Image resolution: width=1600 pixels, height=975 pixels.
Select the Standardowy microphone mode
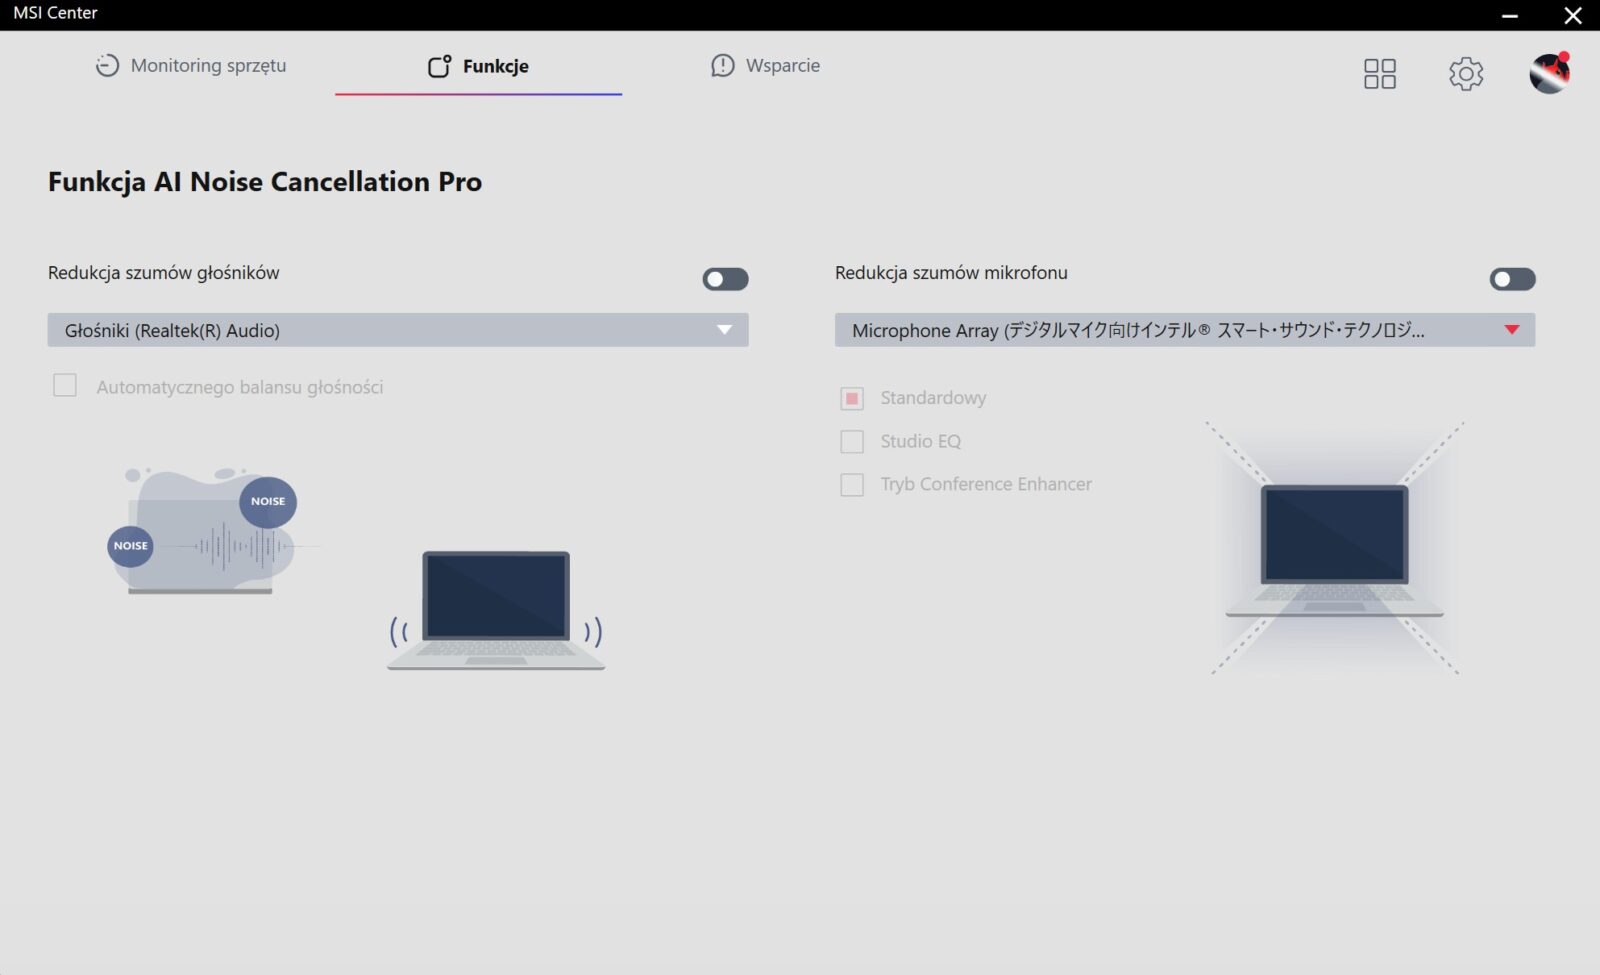852,398
